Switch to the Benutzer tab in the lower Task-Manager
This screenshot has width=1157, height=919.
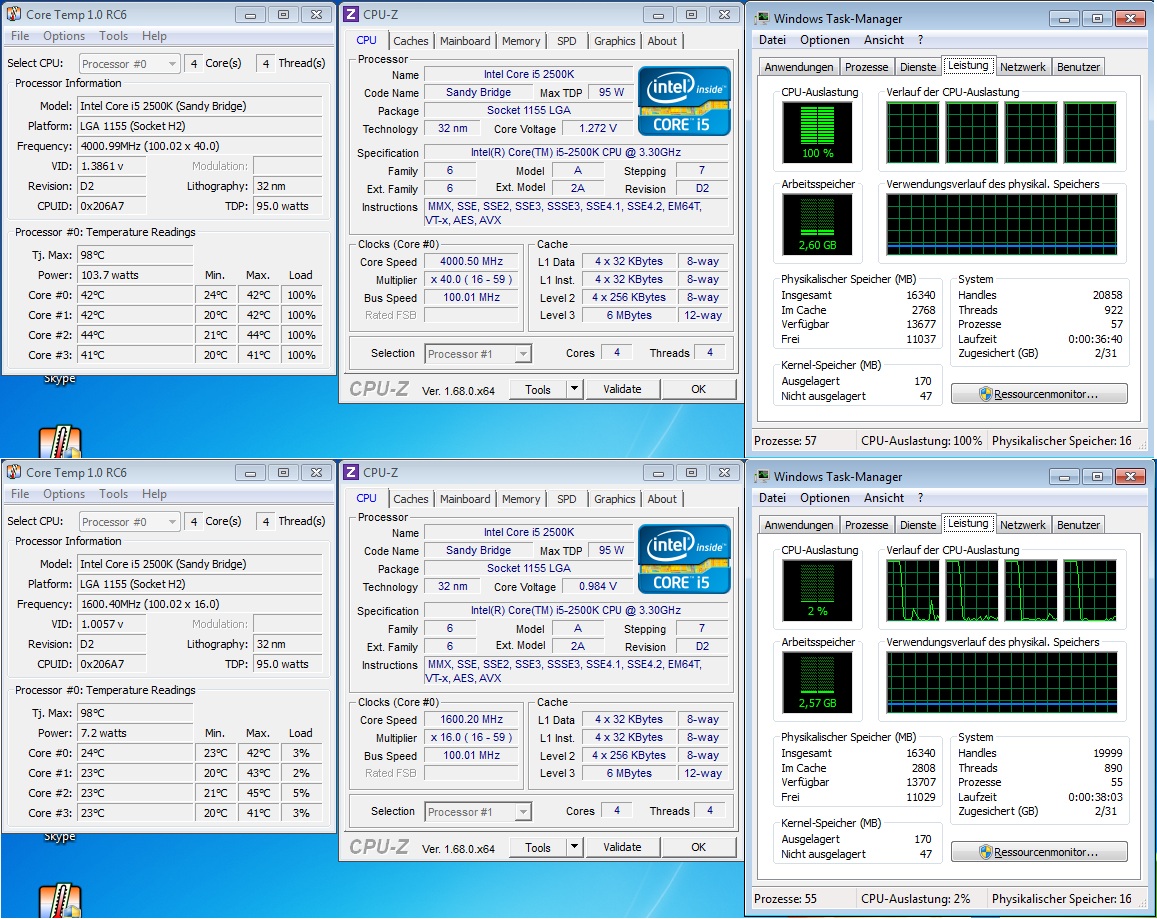pos(1078,524)
